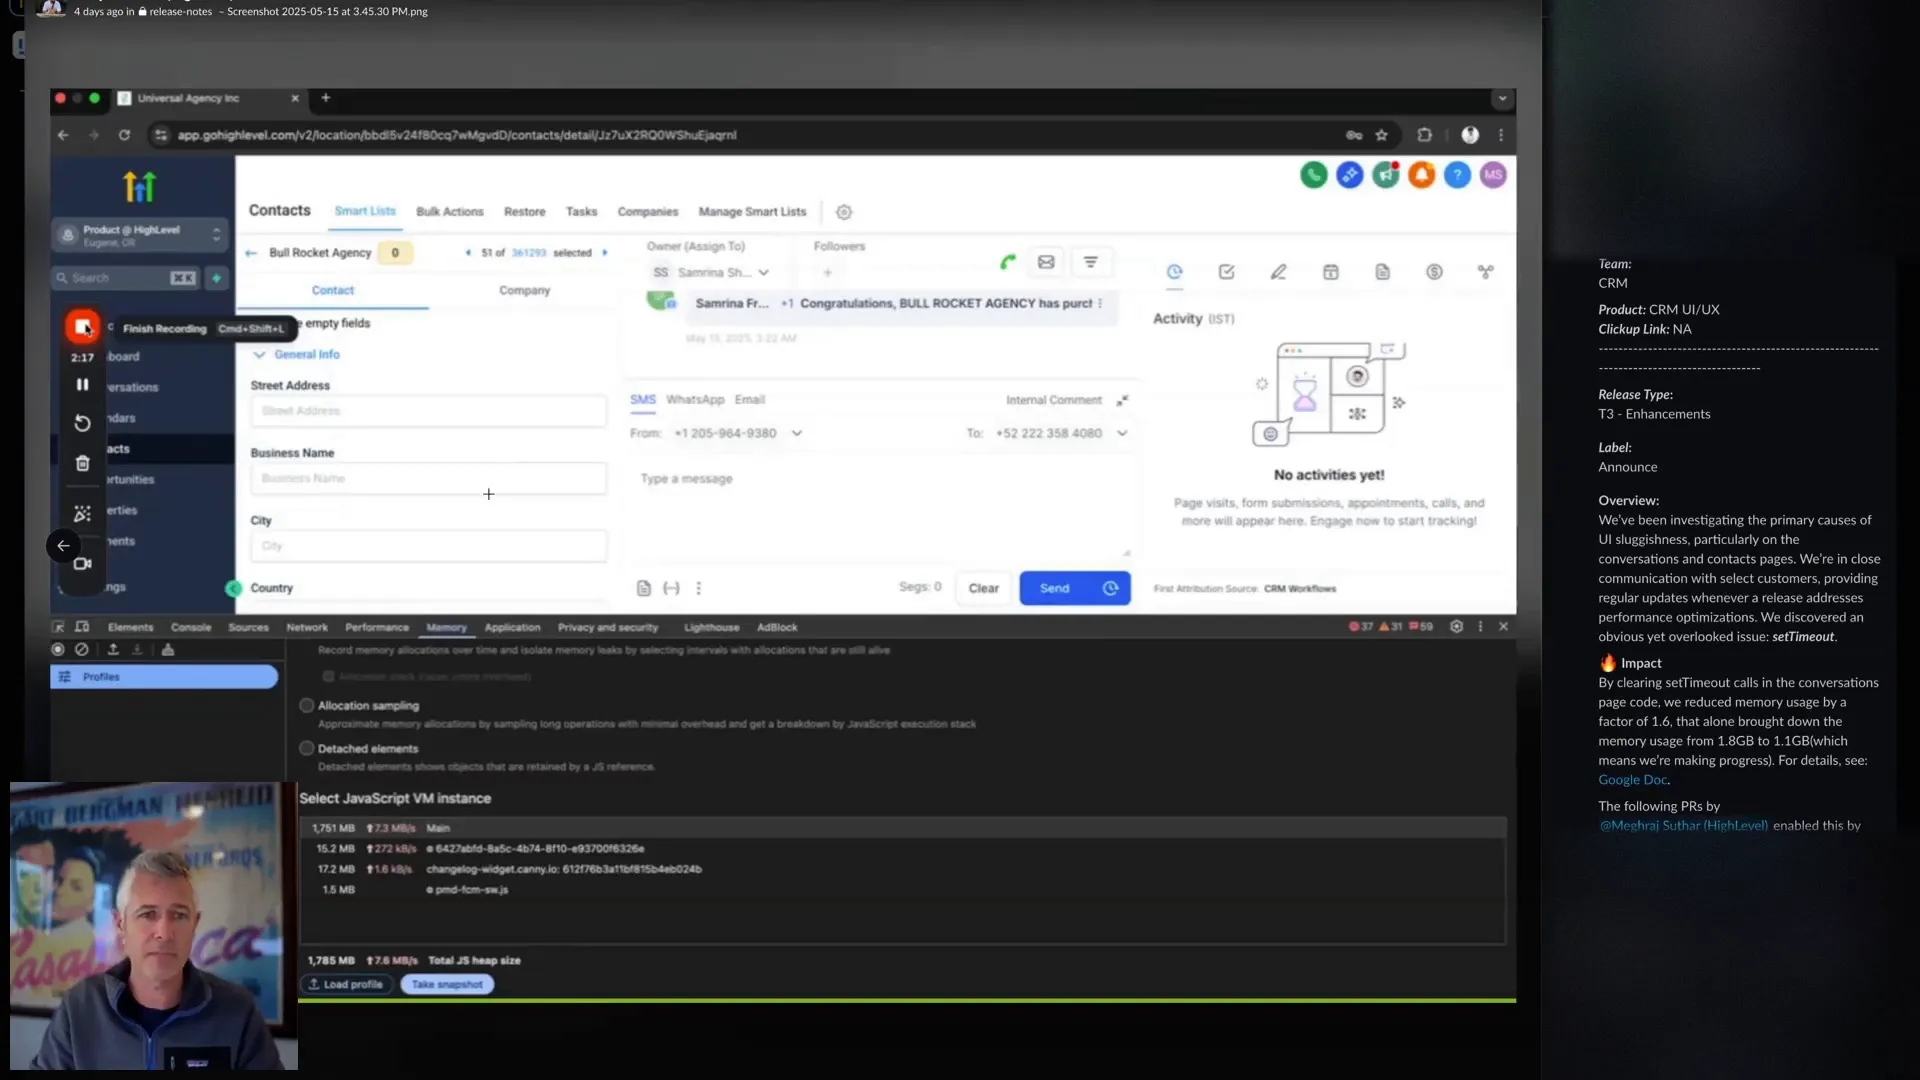
Task: Clear the message with Clear button
Action: 983,588
